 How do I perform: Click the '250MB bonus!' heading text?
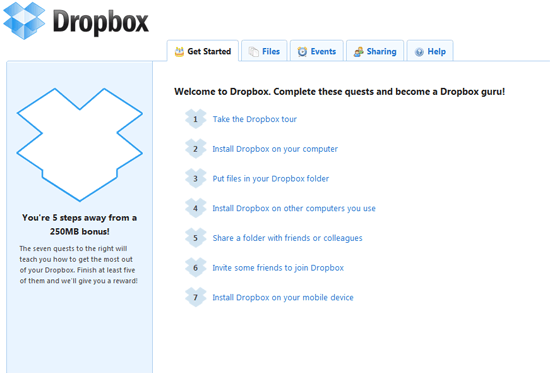coord(80,232)
